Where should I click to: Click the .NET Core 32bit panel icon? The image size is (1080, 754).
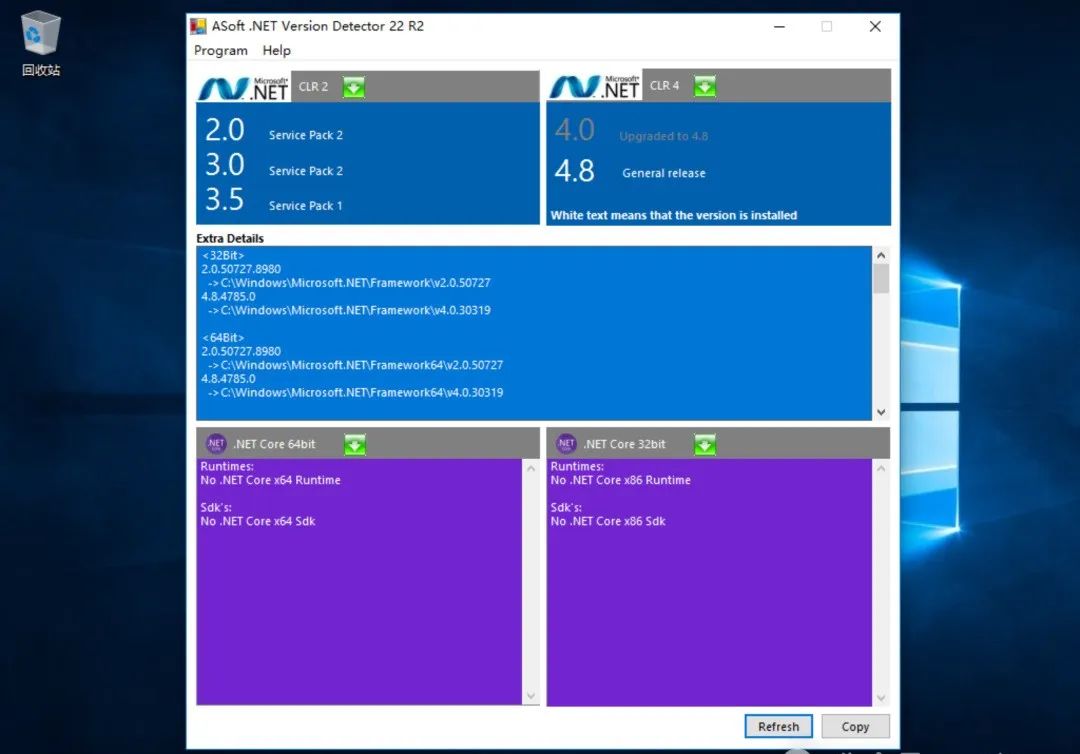pos(567,443)
